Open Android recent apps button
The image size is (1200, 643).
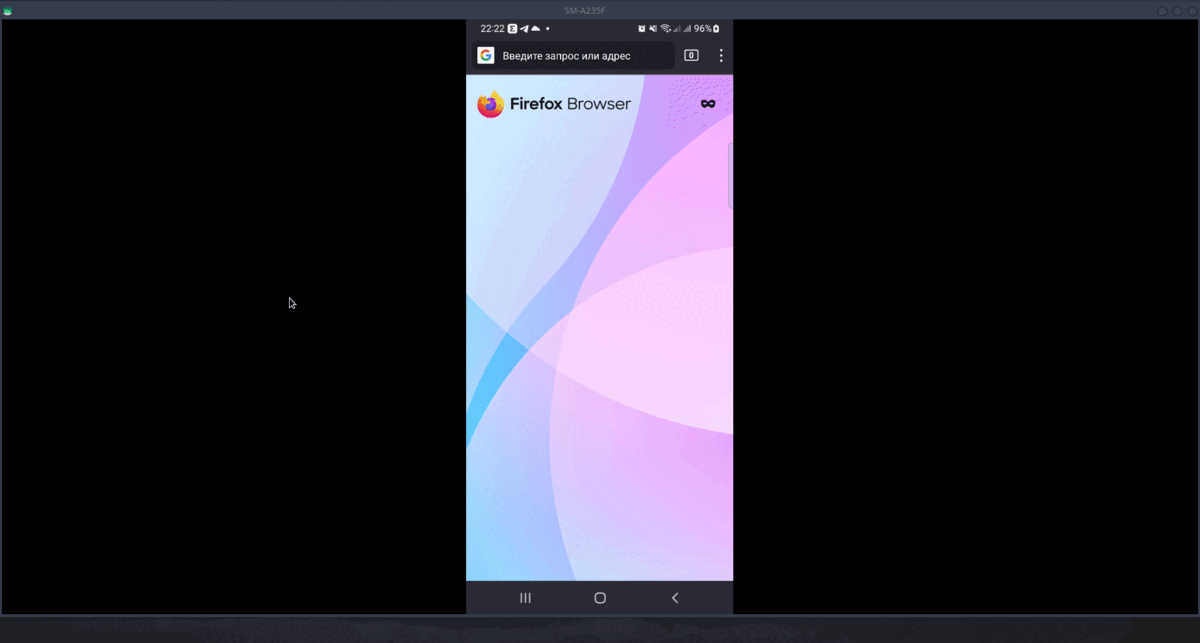[525, 598]
